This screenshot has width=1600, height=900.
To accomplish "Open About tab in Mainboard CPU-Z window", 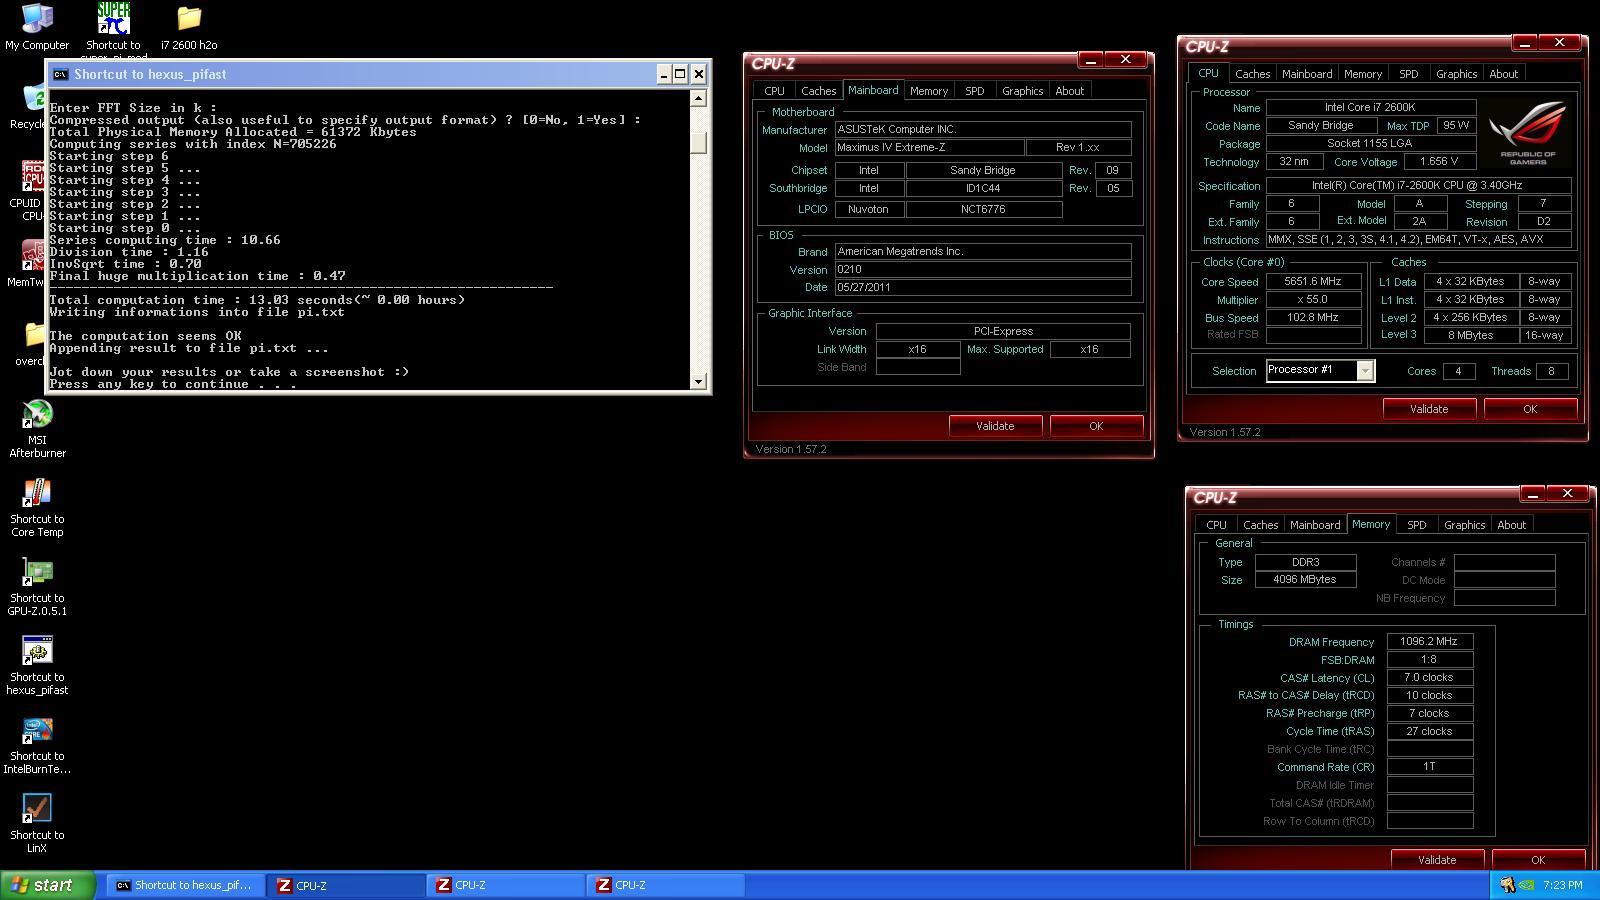I will 1069,91.
